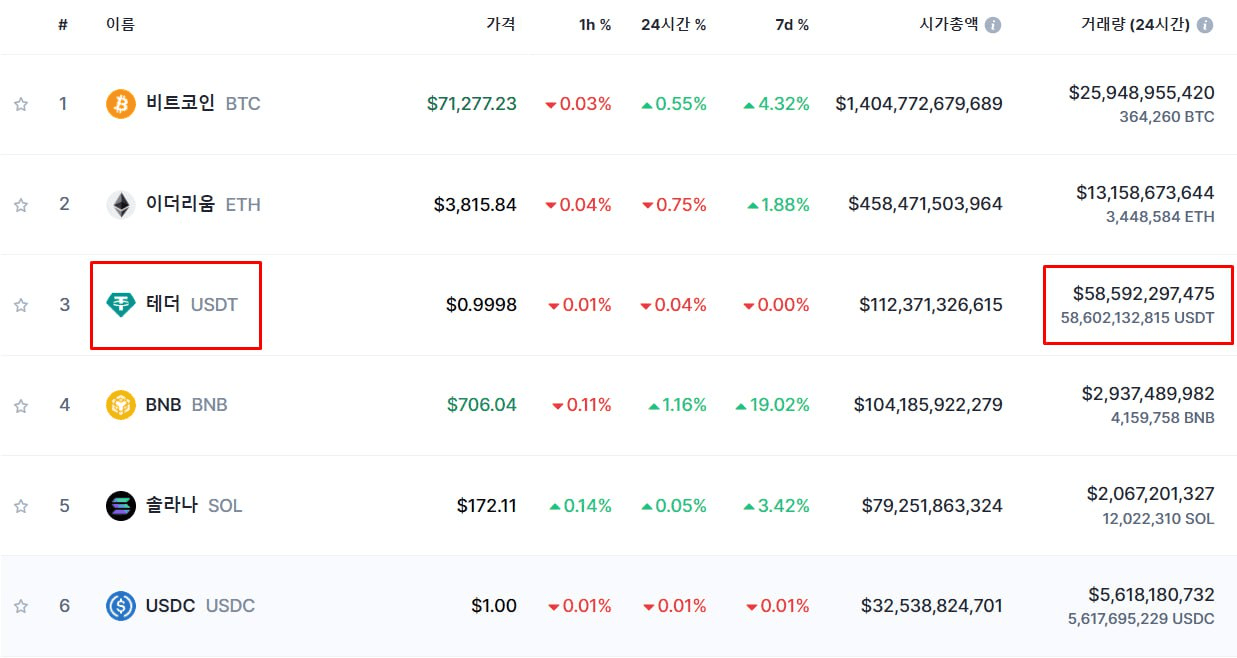
Task: Select the price $3,815.84
Action: pyautogui.click(x=475, y=205)
